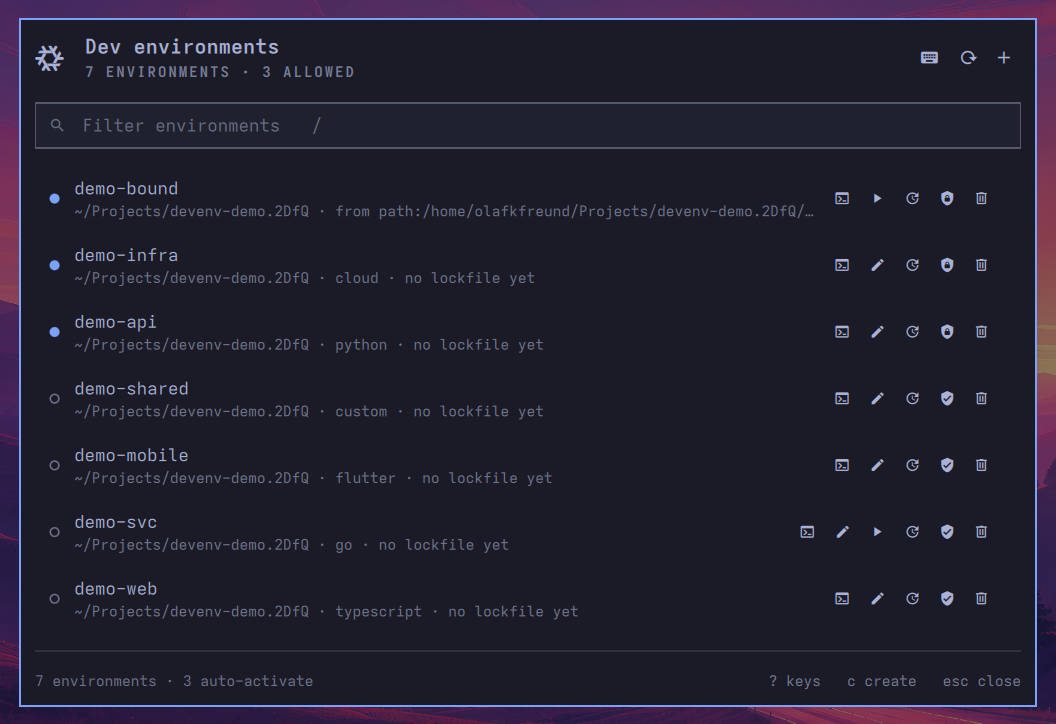1056x724 pixels.
Task: Select the demo-shared environment row name
Action: (x=131, y=389)
